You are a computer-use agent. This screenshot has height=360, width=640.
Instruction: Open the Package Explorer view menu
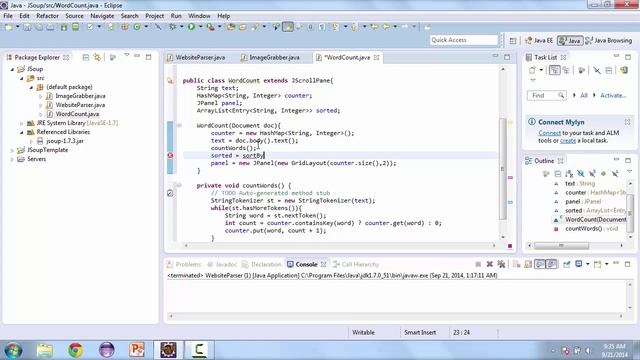(127, 56)
